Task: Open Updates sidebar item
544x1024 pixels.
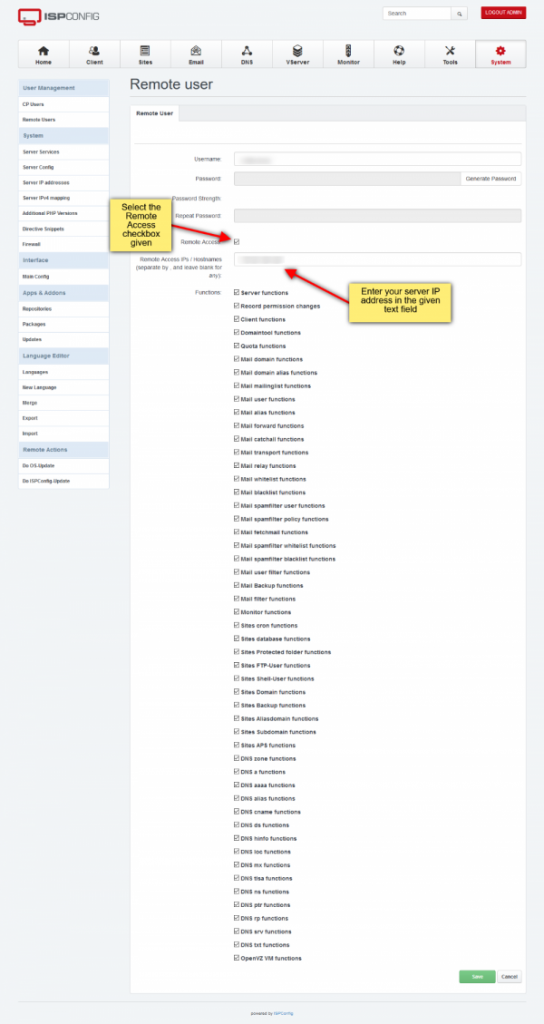Action: [63, 340]
